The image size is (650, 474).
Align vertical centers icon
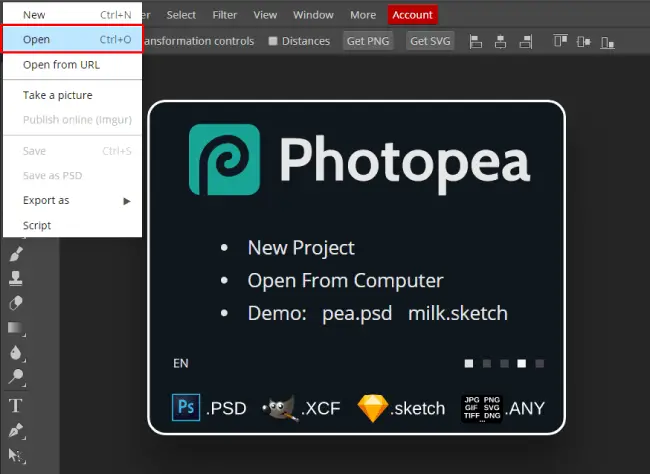tap(584, 41)
